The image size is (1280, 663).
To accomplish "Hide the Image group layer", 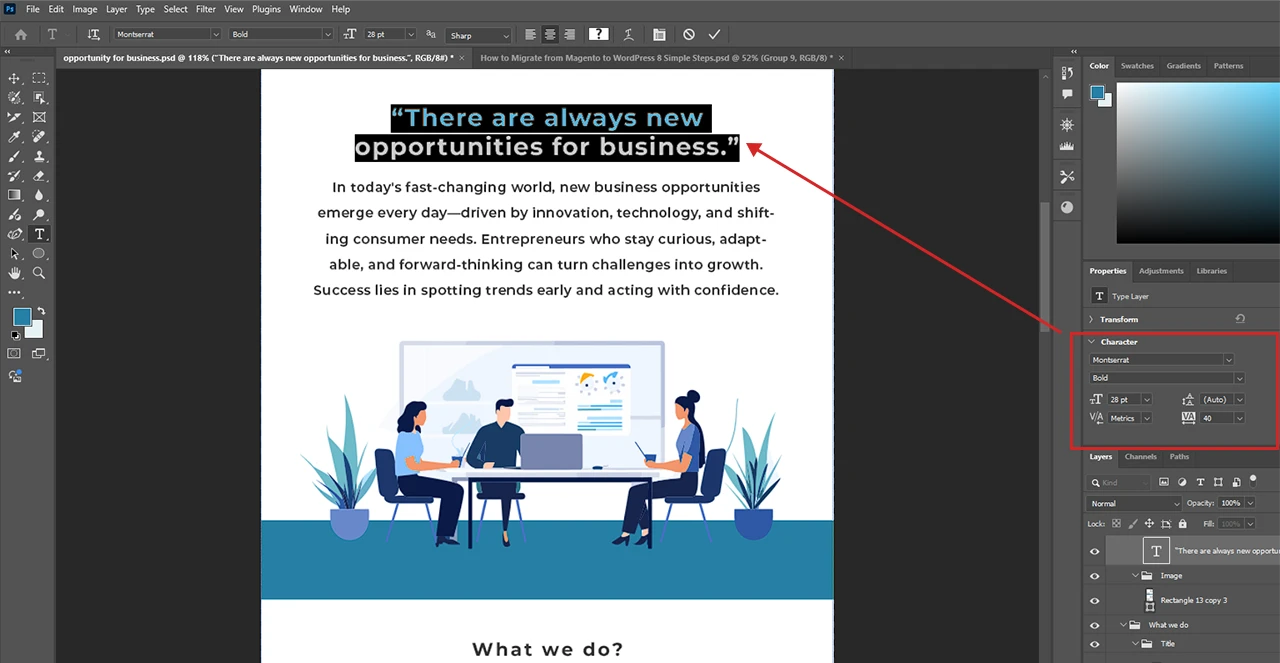I will pos(1094,575).
